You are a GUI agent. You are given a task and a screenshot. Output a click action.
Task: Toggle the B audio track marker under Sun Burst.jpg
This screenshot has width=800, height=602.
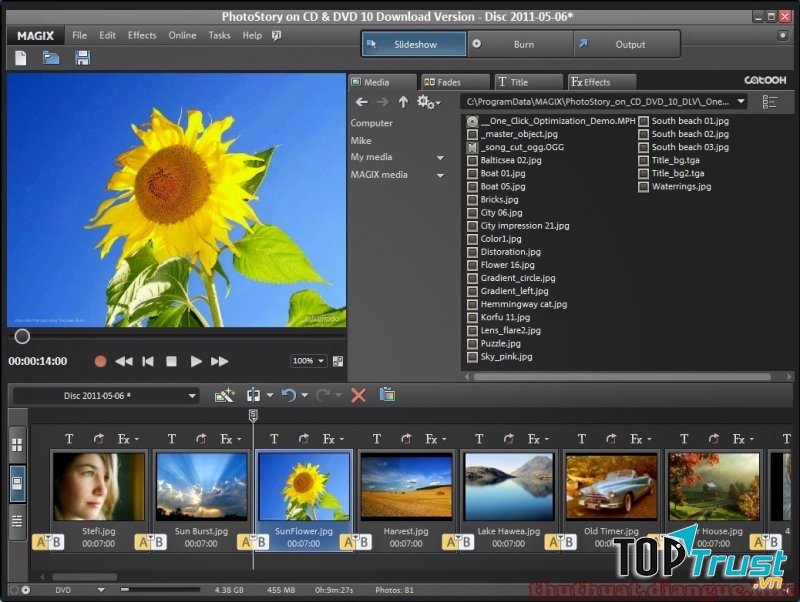click(x=158, y=541)
